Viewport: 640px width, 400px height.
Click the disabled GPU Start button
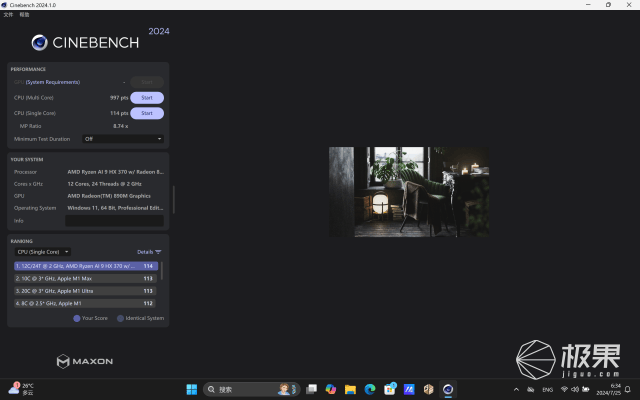[x=147, y=82]
